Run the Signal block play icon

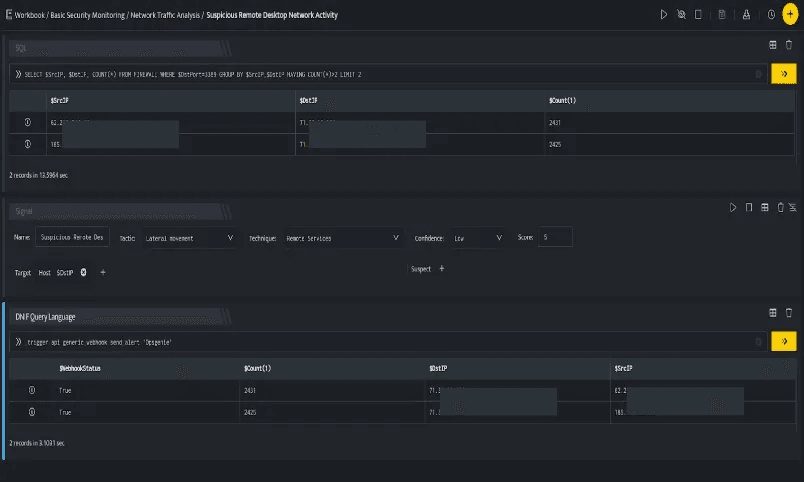tap(733, 207)
